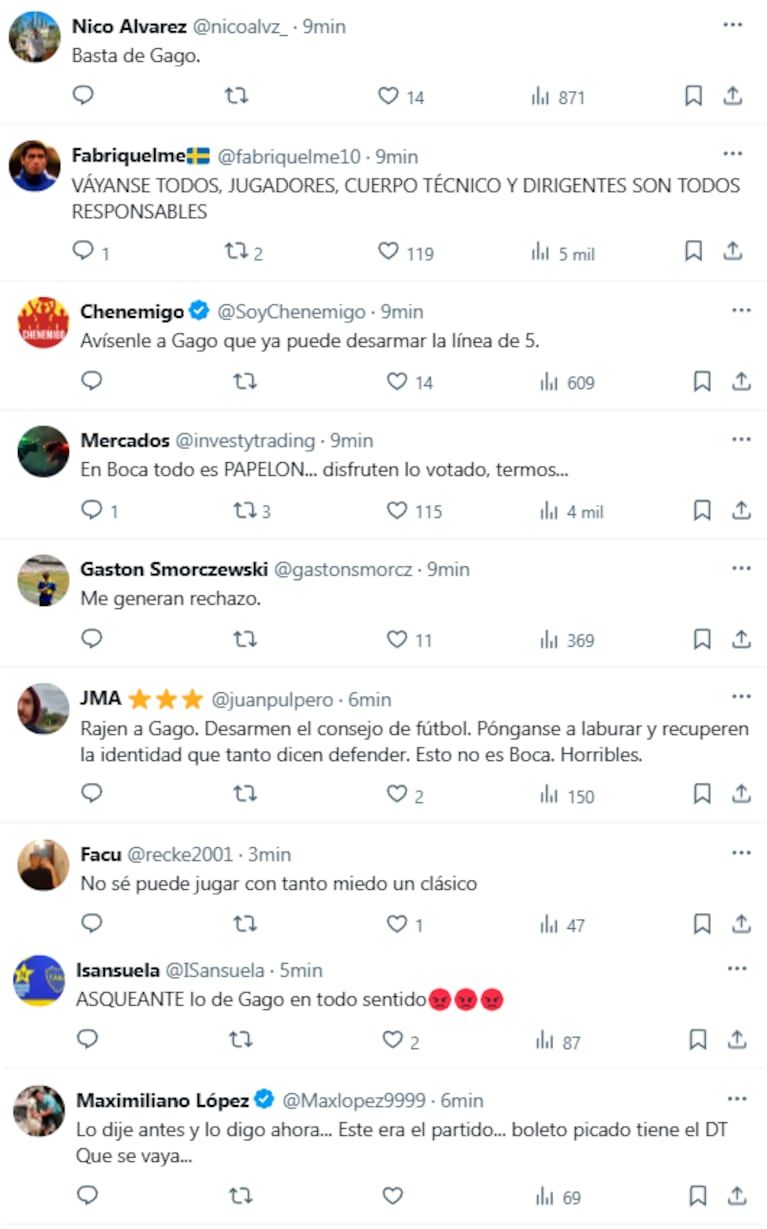Screen dimensions: 767x1229
Task: Bookmark Nico Alvarez's tweet
Action: point(693,96)
